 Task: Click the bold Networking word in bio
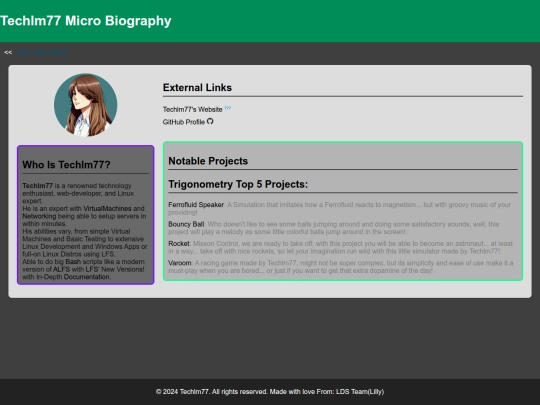tap(39, 216)
